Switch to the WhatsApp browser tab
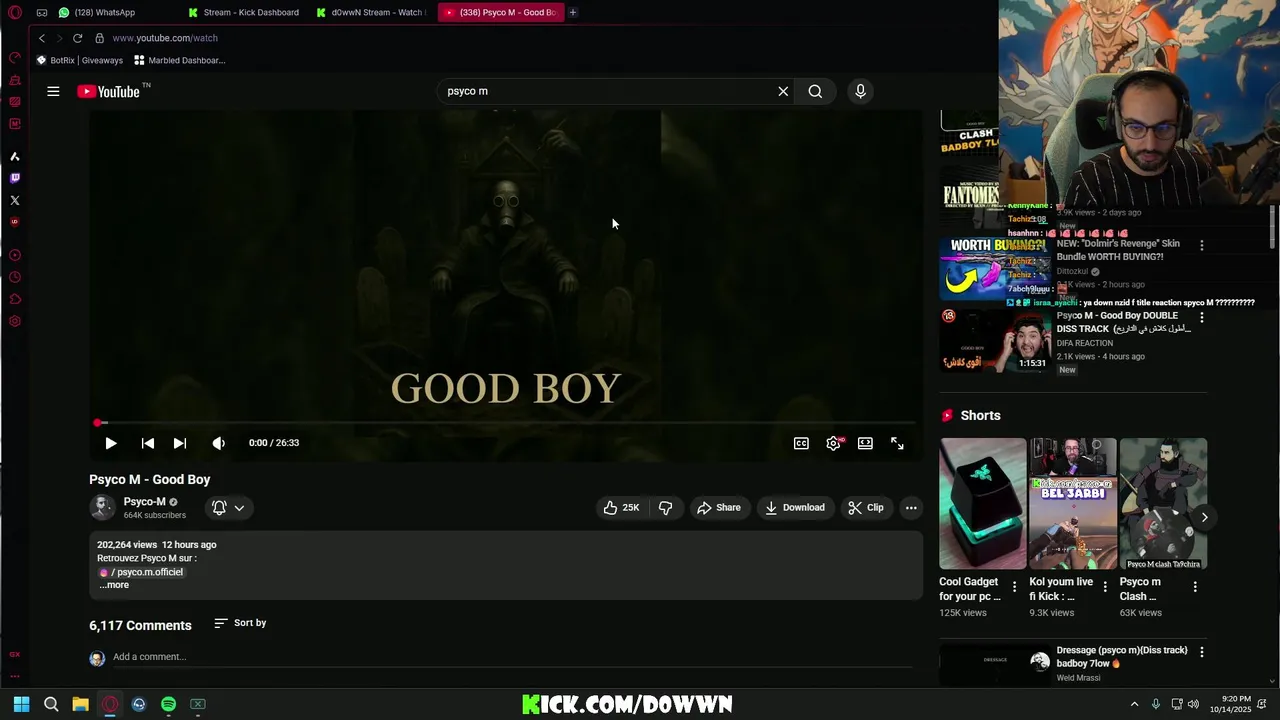The width and height of the screenshot is (1280, 720). [96, 12]
